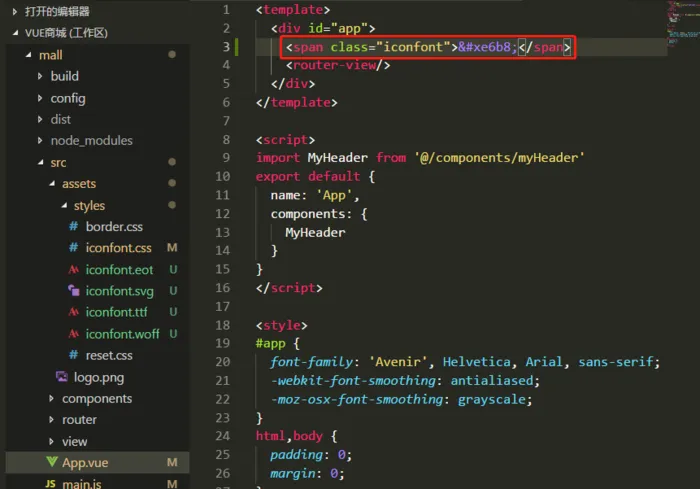Click line number 3 in gutter

(226, 46)
